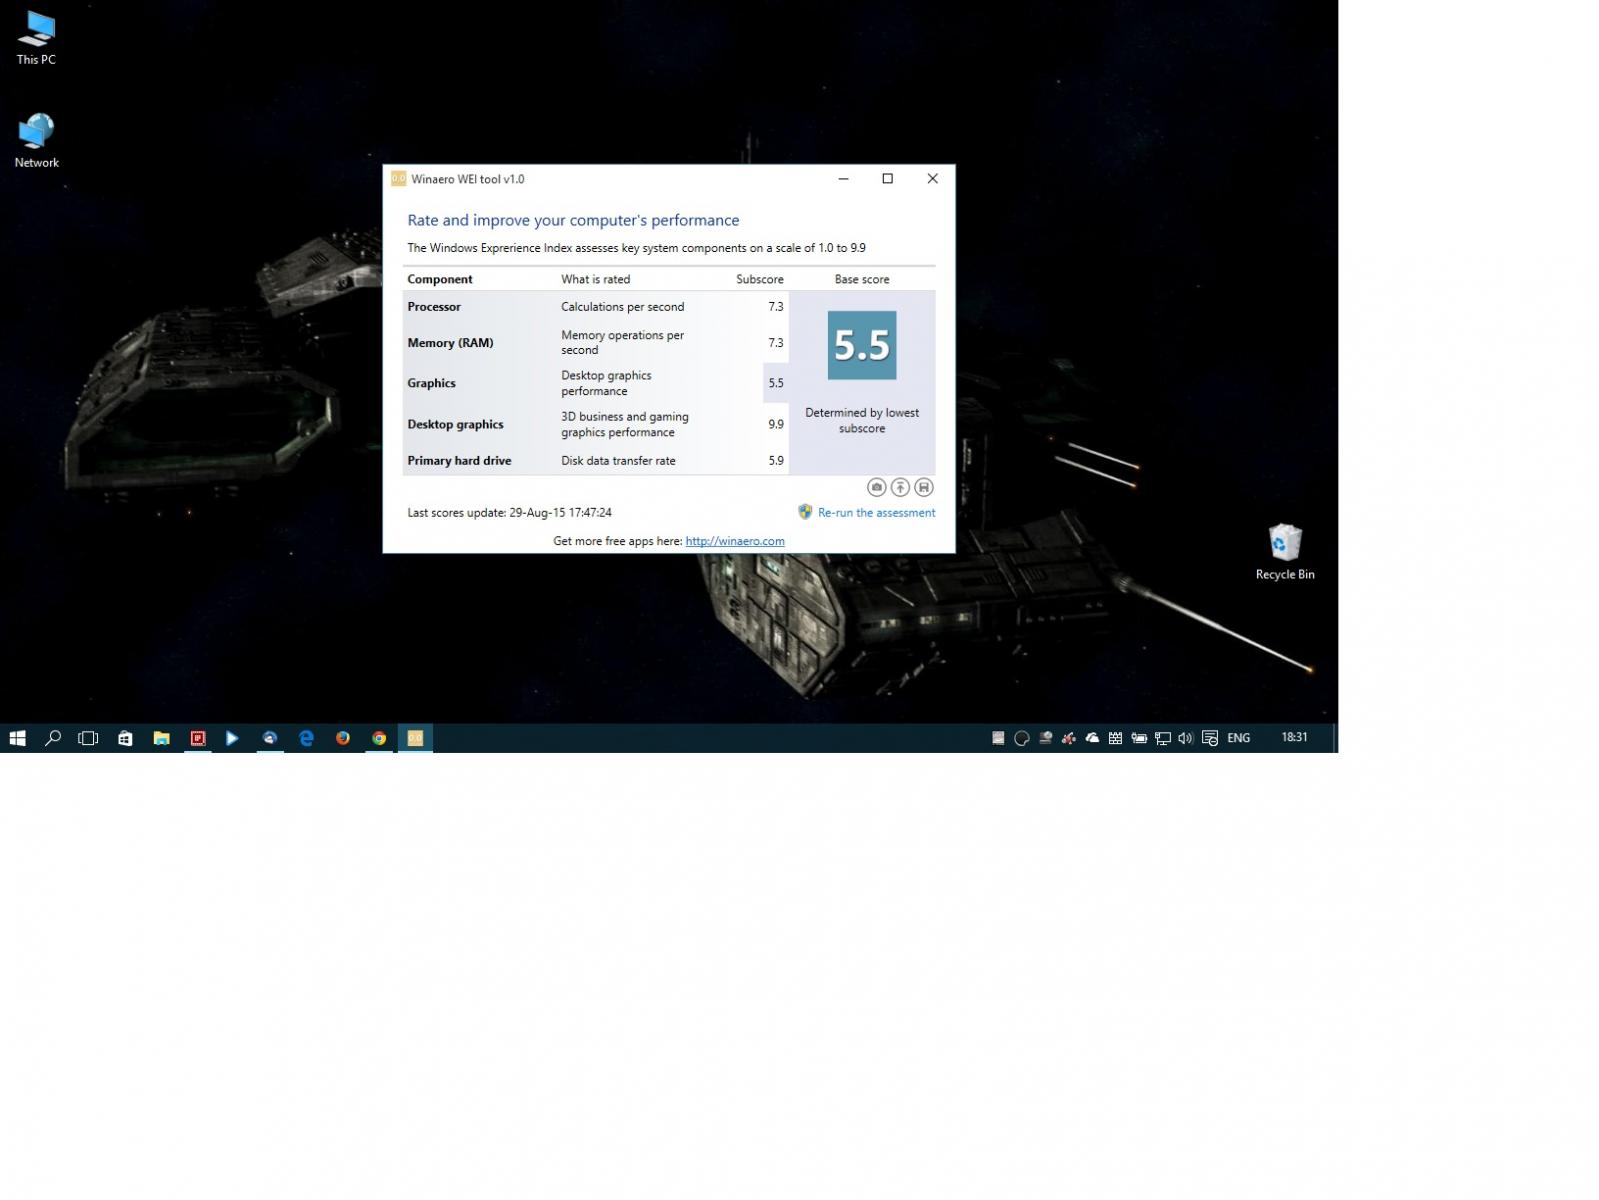Launch Windows Store from taskbar

pyautogui.click(x=125, y=738)
